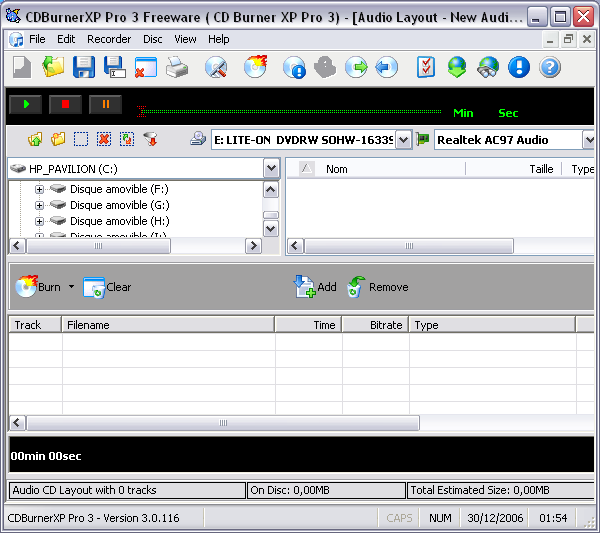Click the yellow folder with sparkle icon
The image size is (600, 533).
(x=58, y=139)
